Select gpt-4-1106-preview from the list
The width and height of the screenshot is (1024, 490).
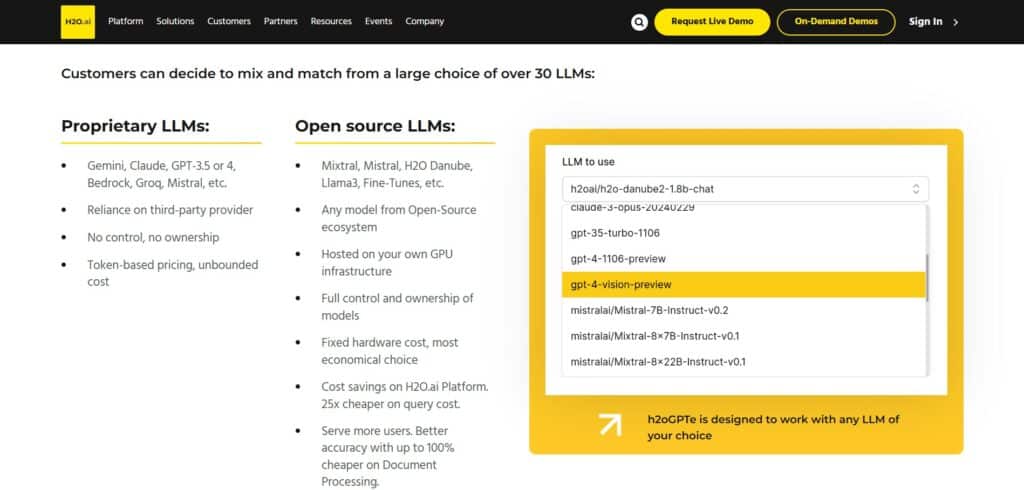pos(744,259)
